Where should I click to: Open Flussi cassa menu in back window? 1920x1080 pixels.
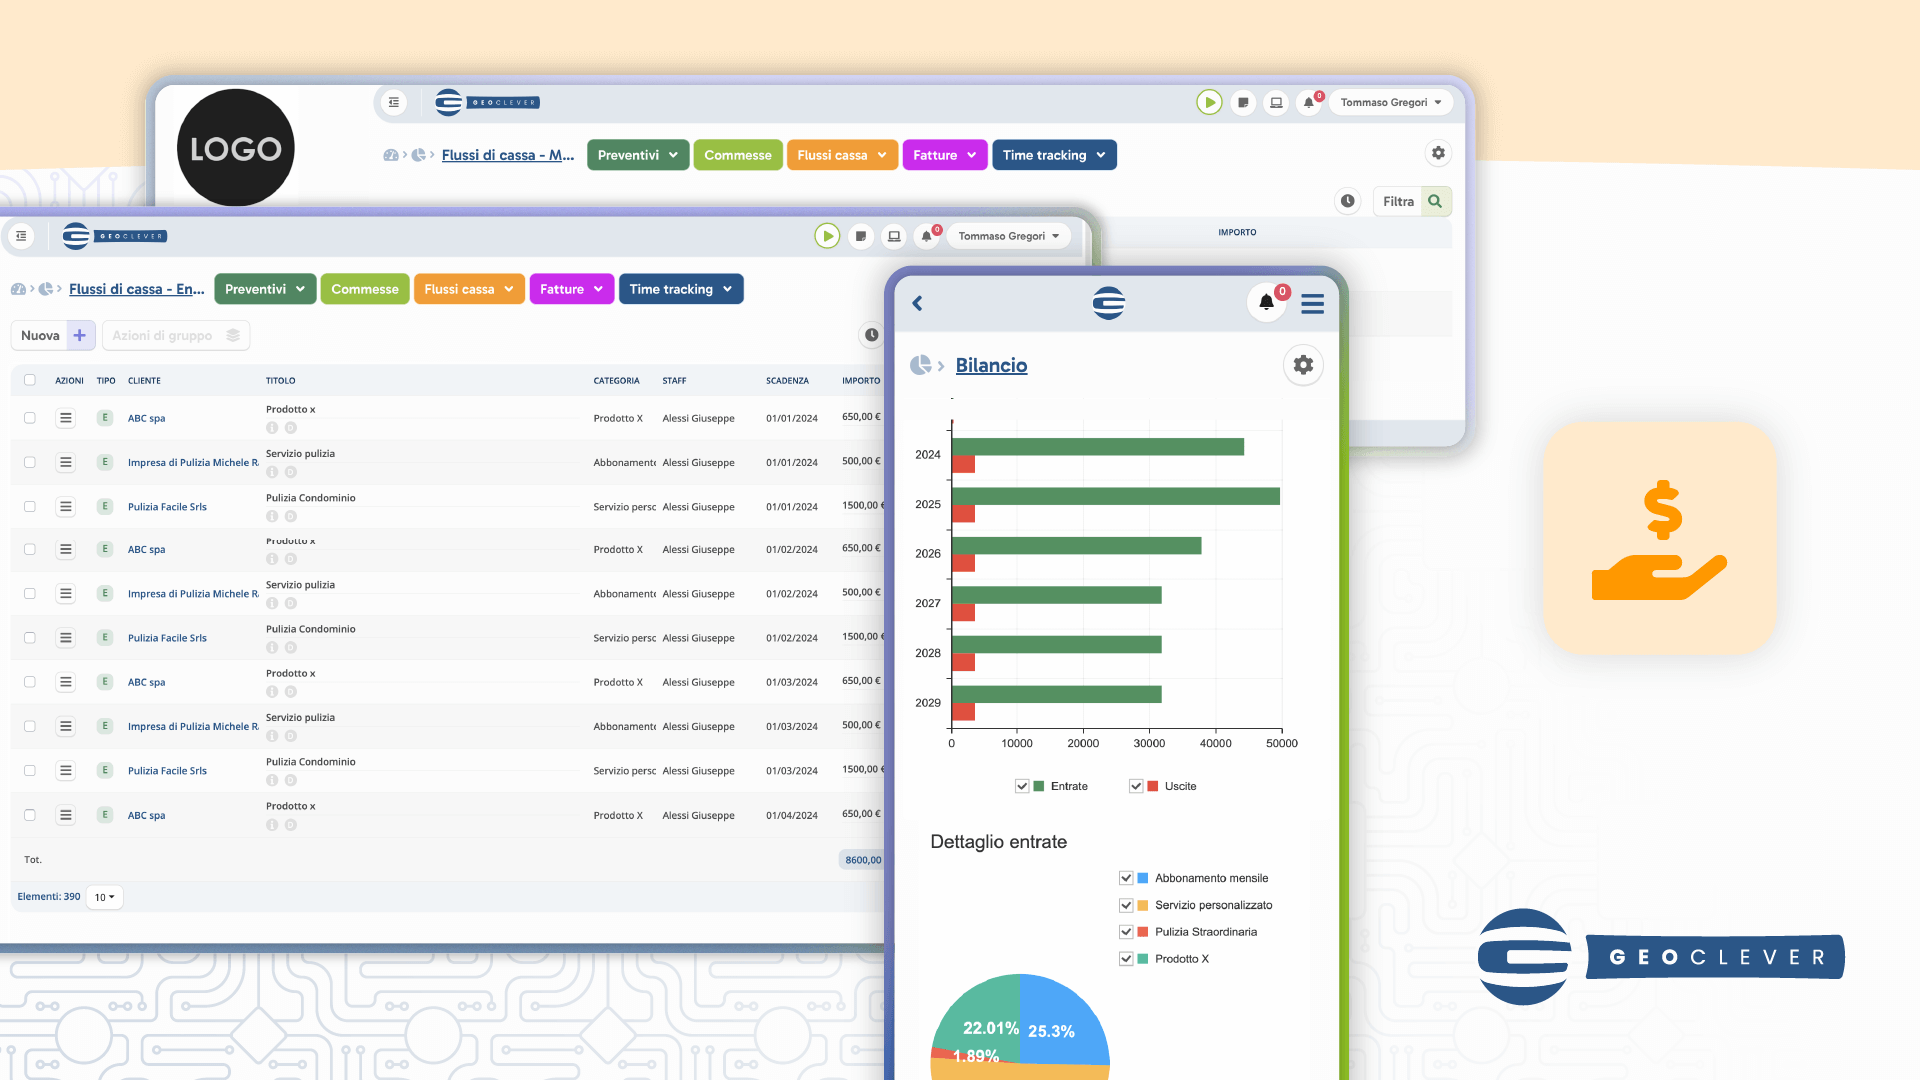click(842, 155)
